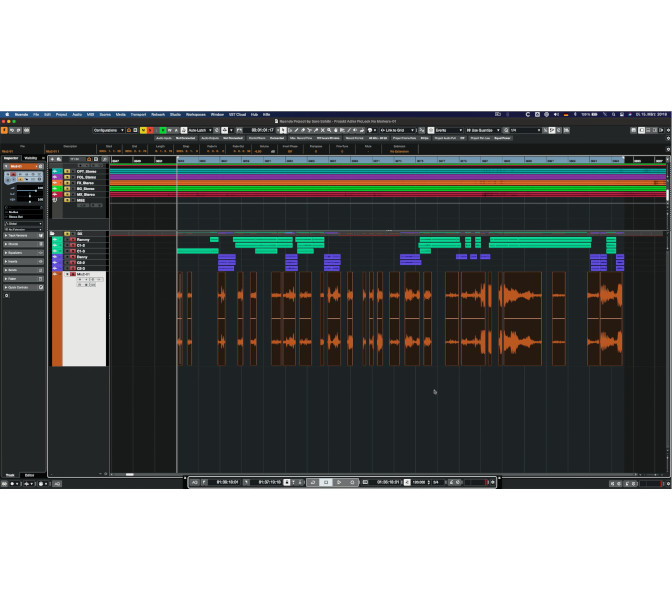Screen dimensions: 672x600
Task: Toggle global Mute M button
Action: click(143, 130)
